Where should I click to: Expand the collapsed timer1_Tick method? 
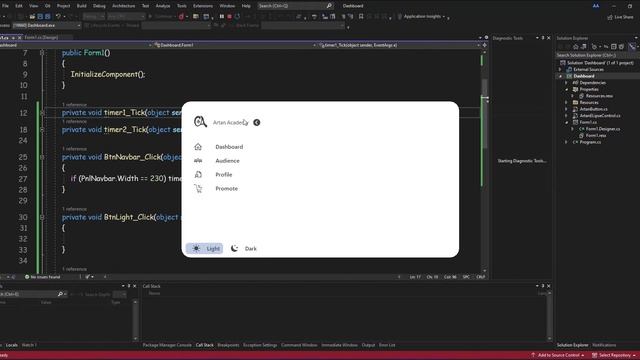(x=42, y=113)
